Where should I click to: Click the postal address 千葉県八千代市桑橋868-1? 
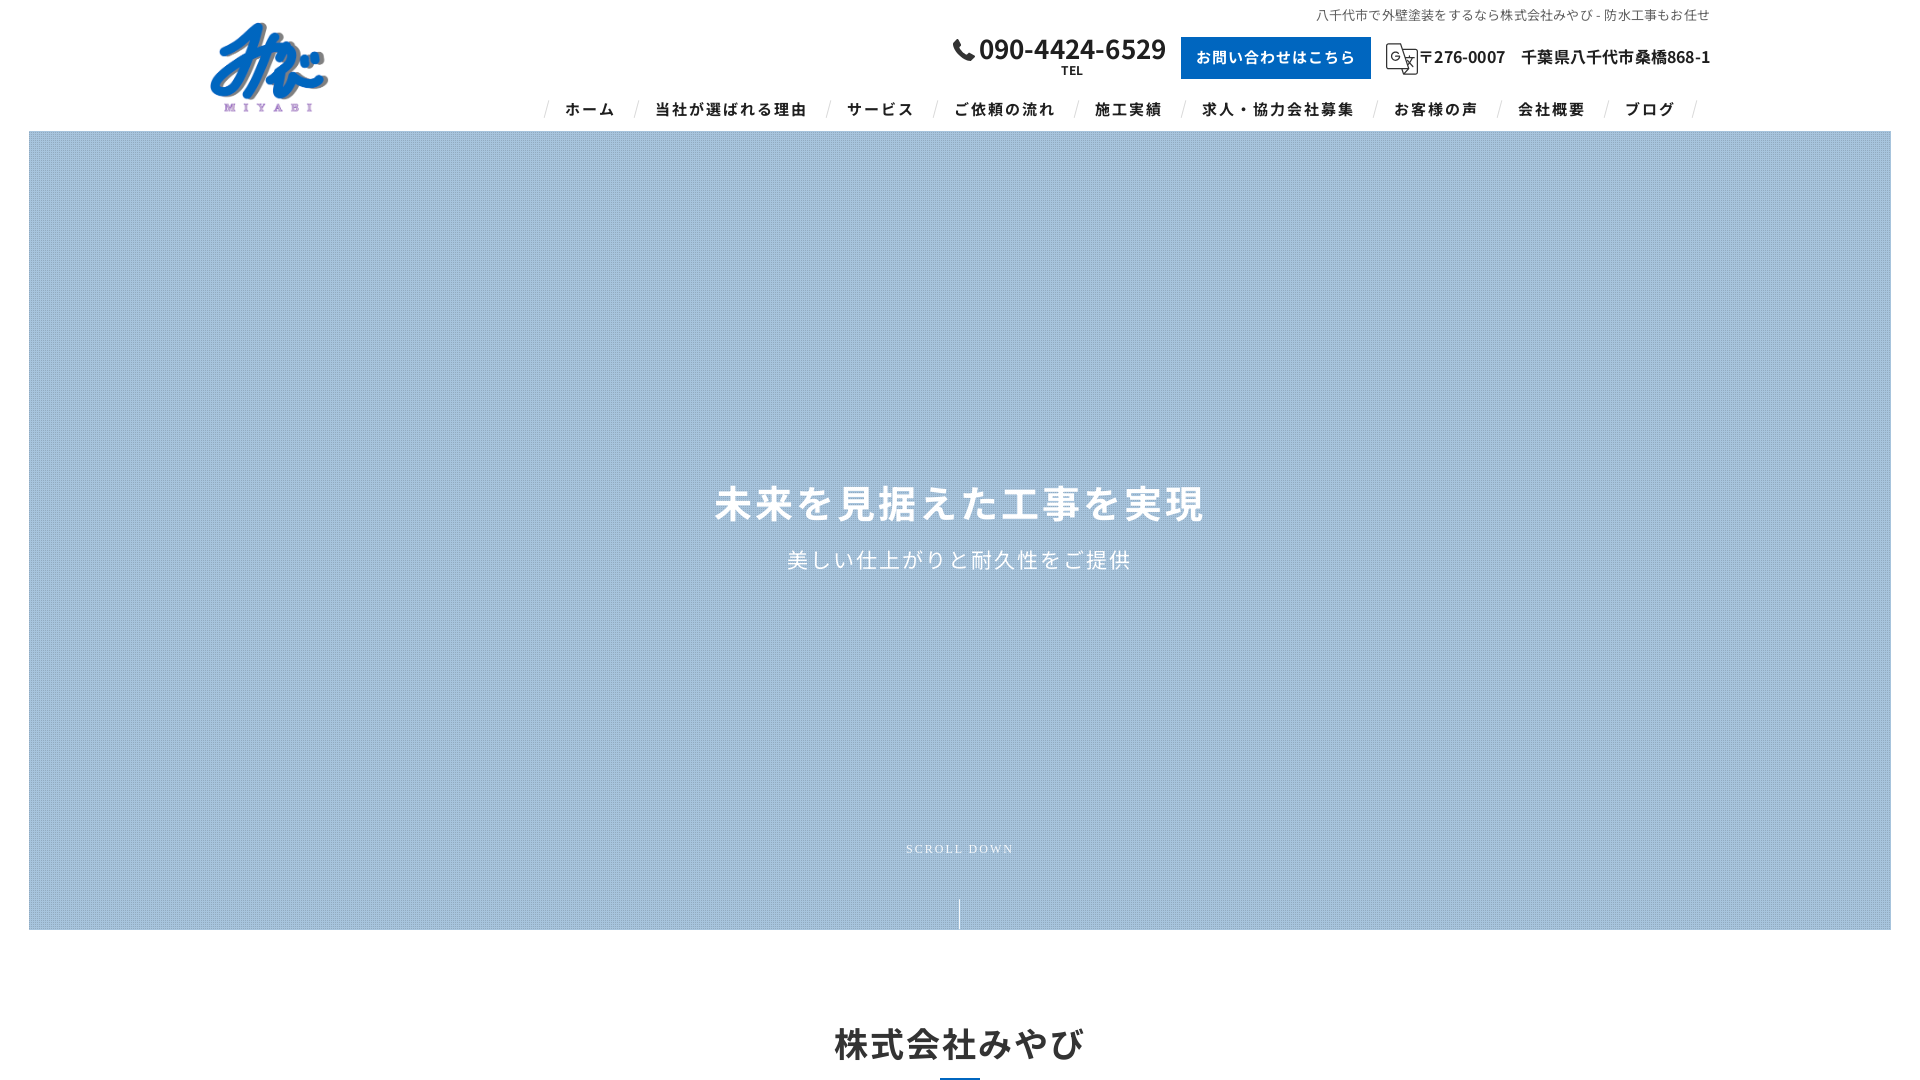click(1615, 58)
